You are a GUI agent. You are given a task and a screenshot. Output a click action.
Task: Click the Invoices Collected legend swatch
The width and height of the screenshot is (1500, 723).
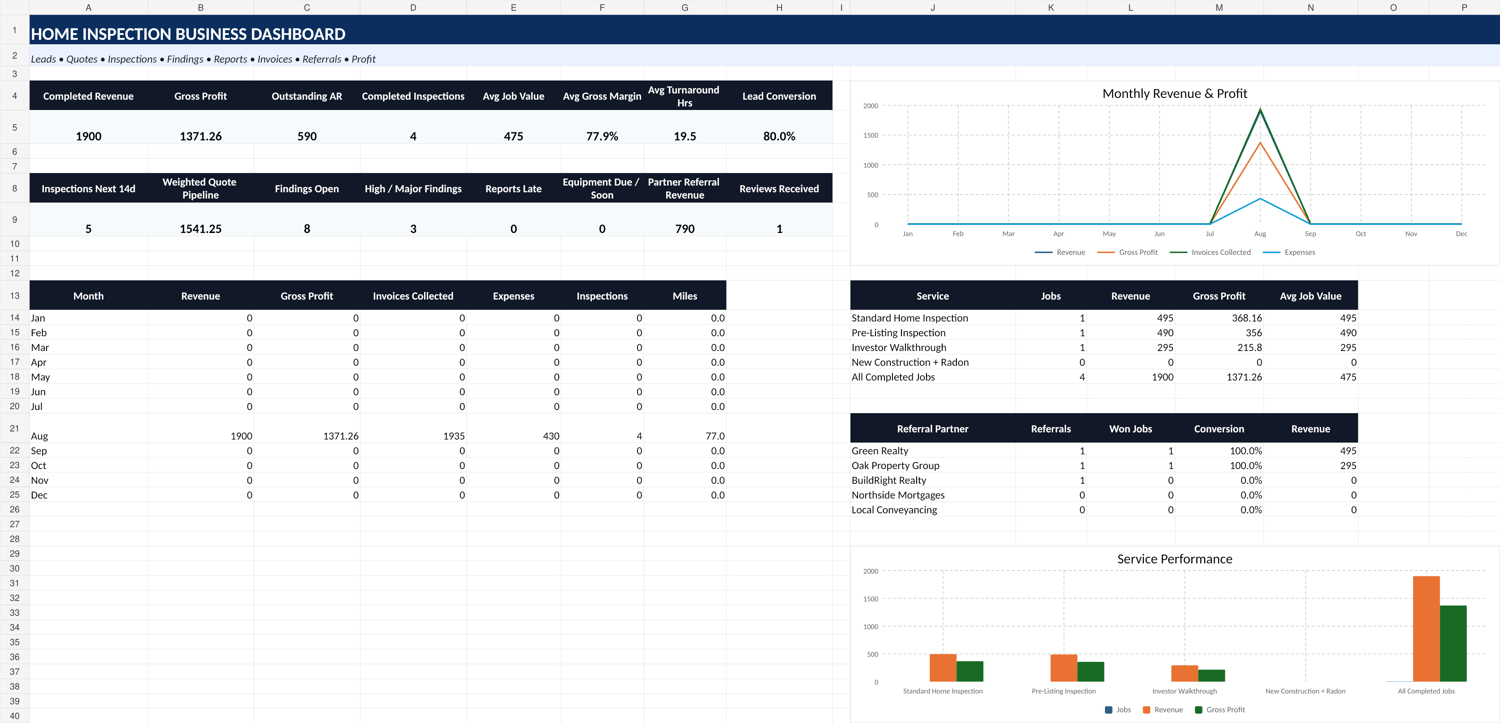tap(1178, 252)
